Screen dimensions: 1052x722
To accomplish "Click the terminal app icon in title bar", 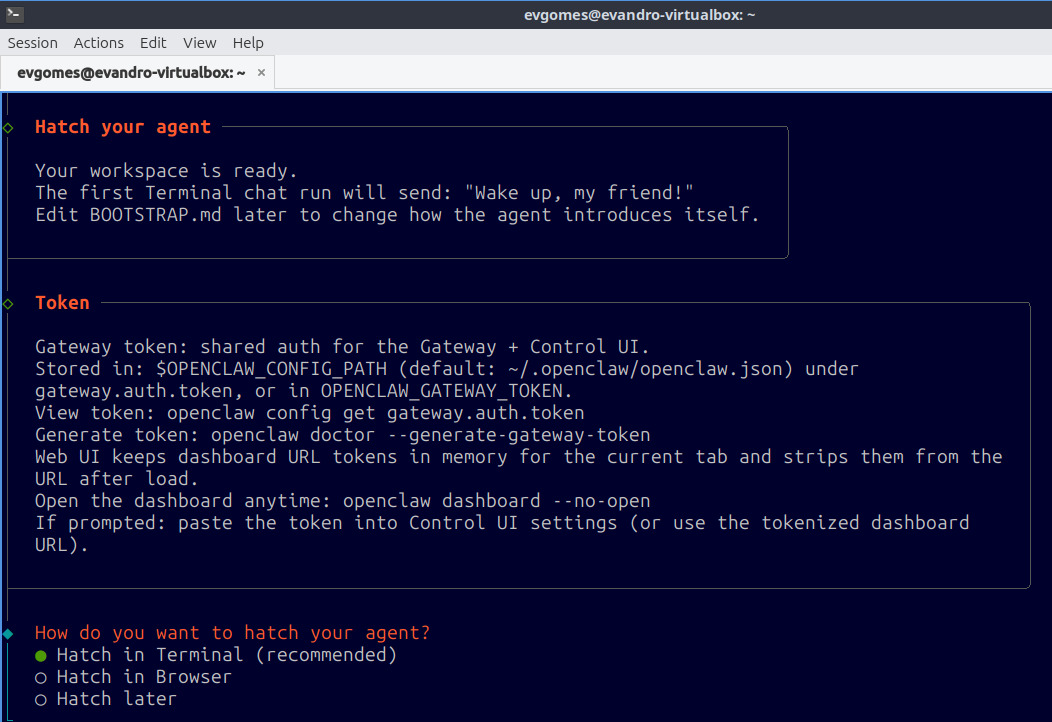I will [14, 13].
